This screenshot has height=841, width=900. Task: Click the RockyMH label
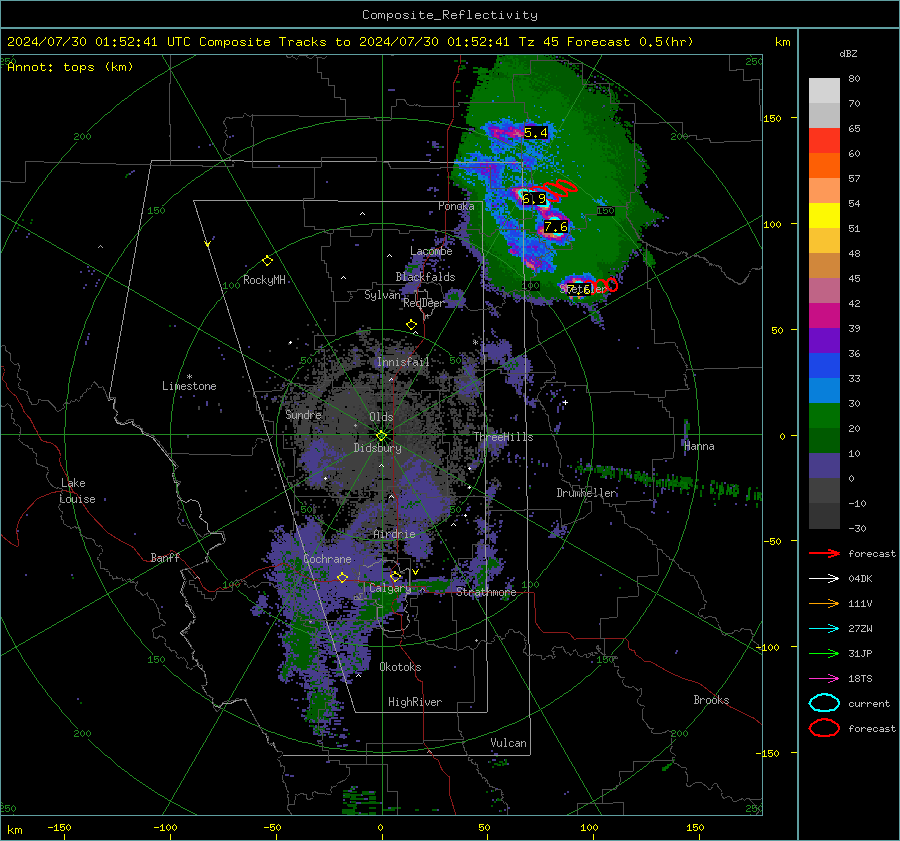click(264, 280)
